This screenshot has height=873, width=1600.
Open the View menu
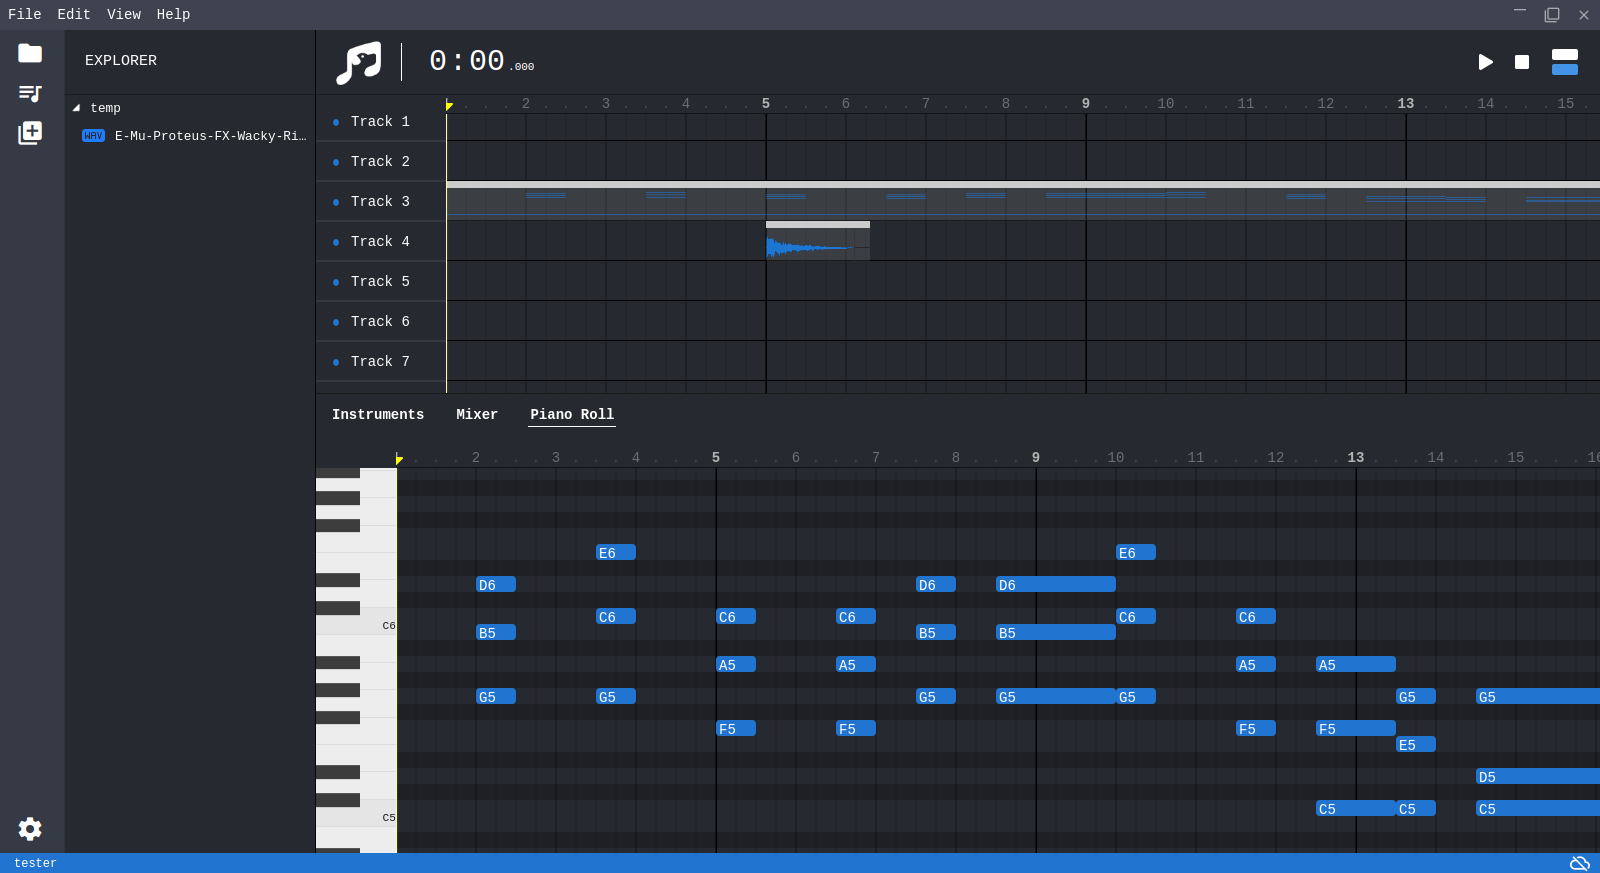pyautogui.click(x=124, y=14)
